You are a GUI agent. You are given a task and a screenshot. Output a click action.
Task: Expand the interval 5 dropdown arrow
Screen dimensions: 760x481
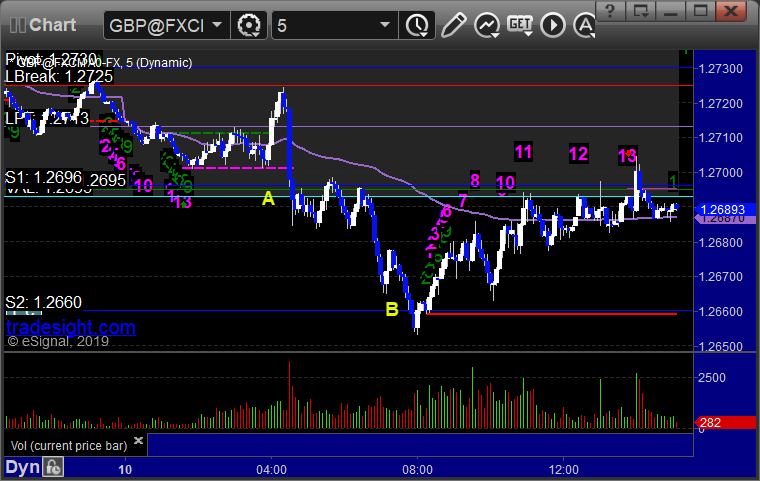385,25
